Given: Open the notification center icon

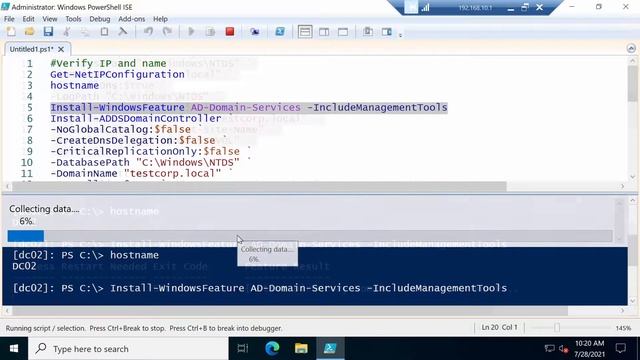Looking at the screenshot, I should (621, 349).
